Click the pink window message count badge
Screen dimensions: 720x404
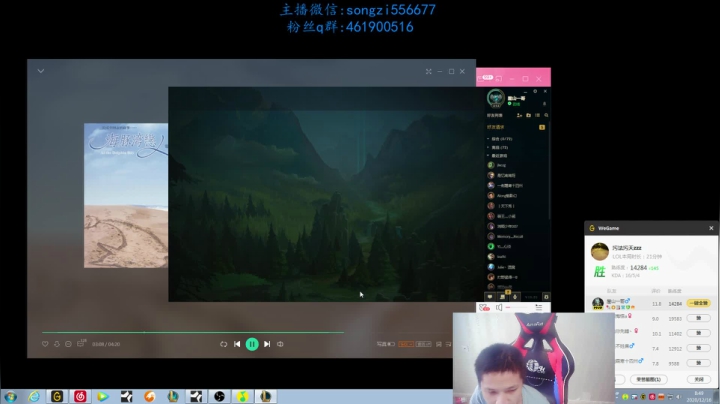point(488,78)
